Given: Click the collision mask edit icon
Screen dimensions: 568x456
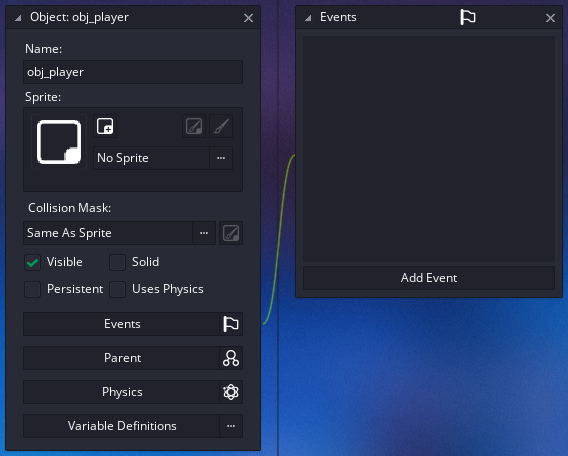Looking at the screenshot, I should coord(231,233).
